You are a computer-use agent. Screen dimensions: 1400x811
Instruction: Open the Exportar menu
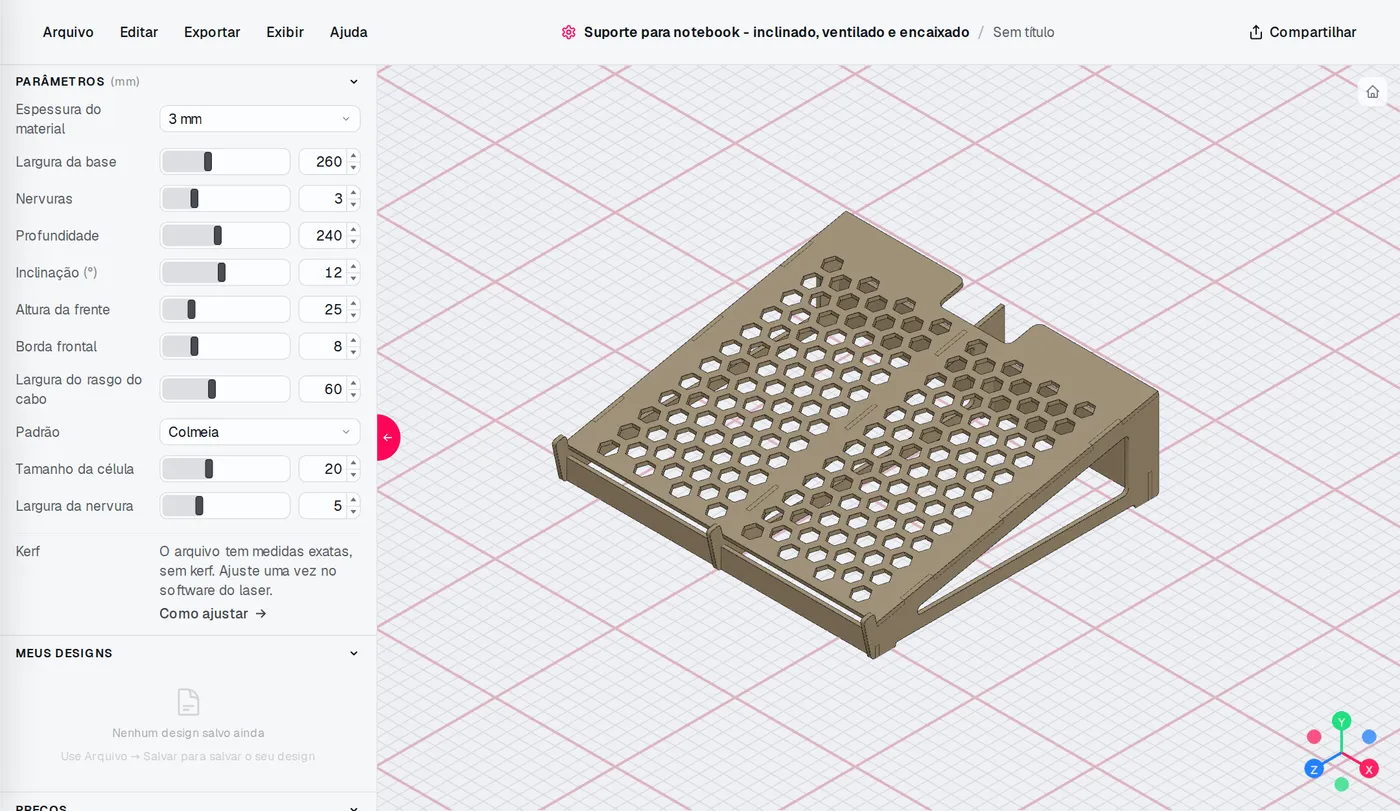[212, 32]
